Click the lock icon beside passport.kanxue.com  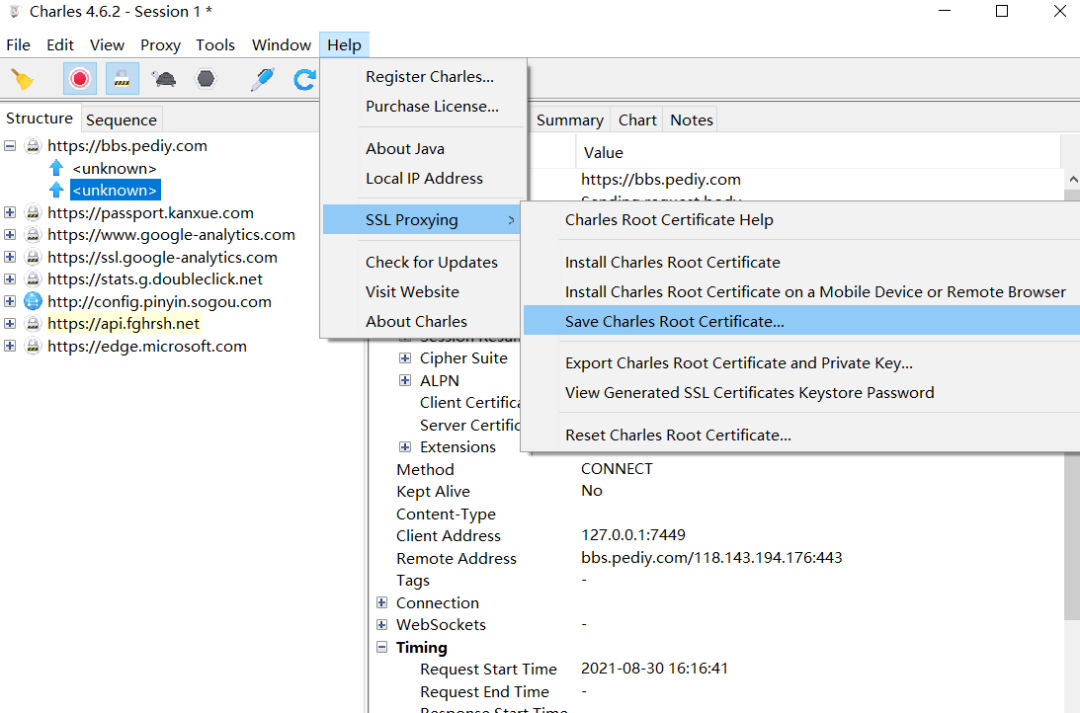tap(33, 212)
